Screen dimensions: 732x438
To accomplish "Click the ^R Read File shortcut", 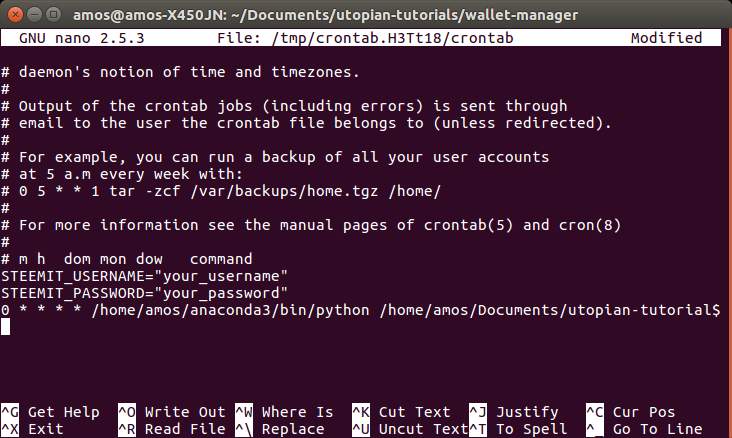I will [x=172, y=429].
